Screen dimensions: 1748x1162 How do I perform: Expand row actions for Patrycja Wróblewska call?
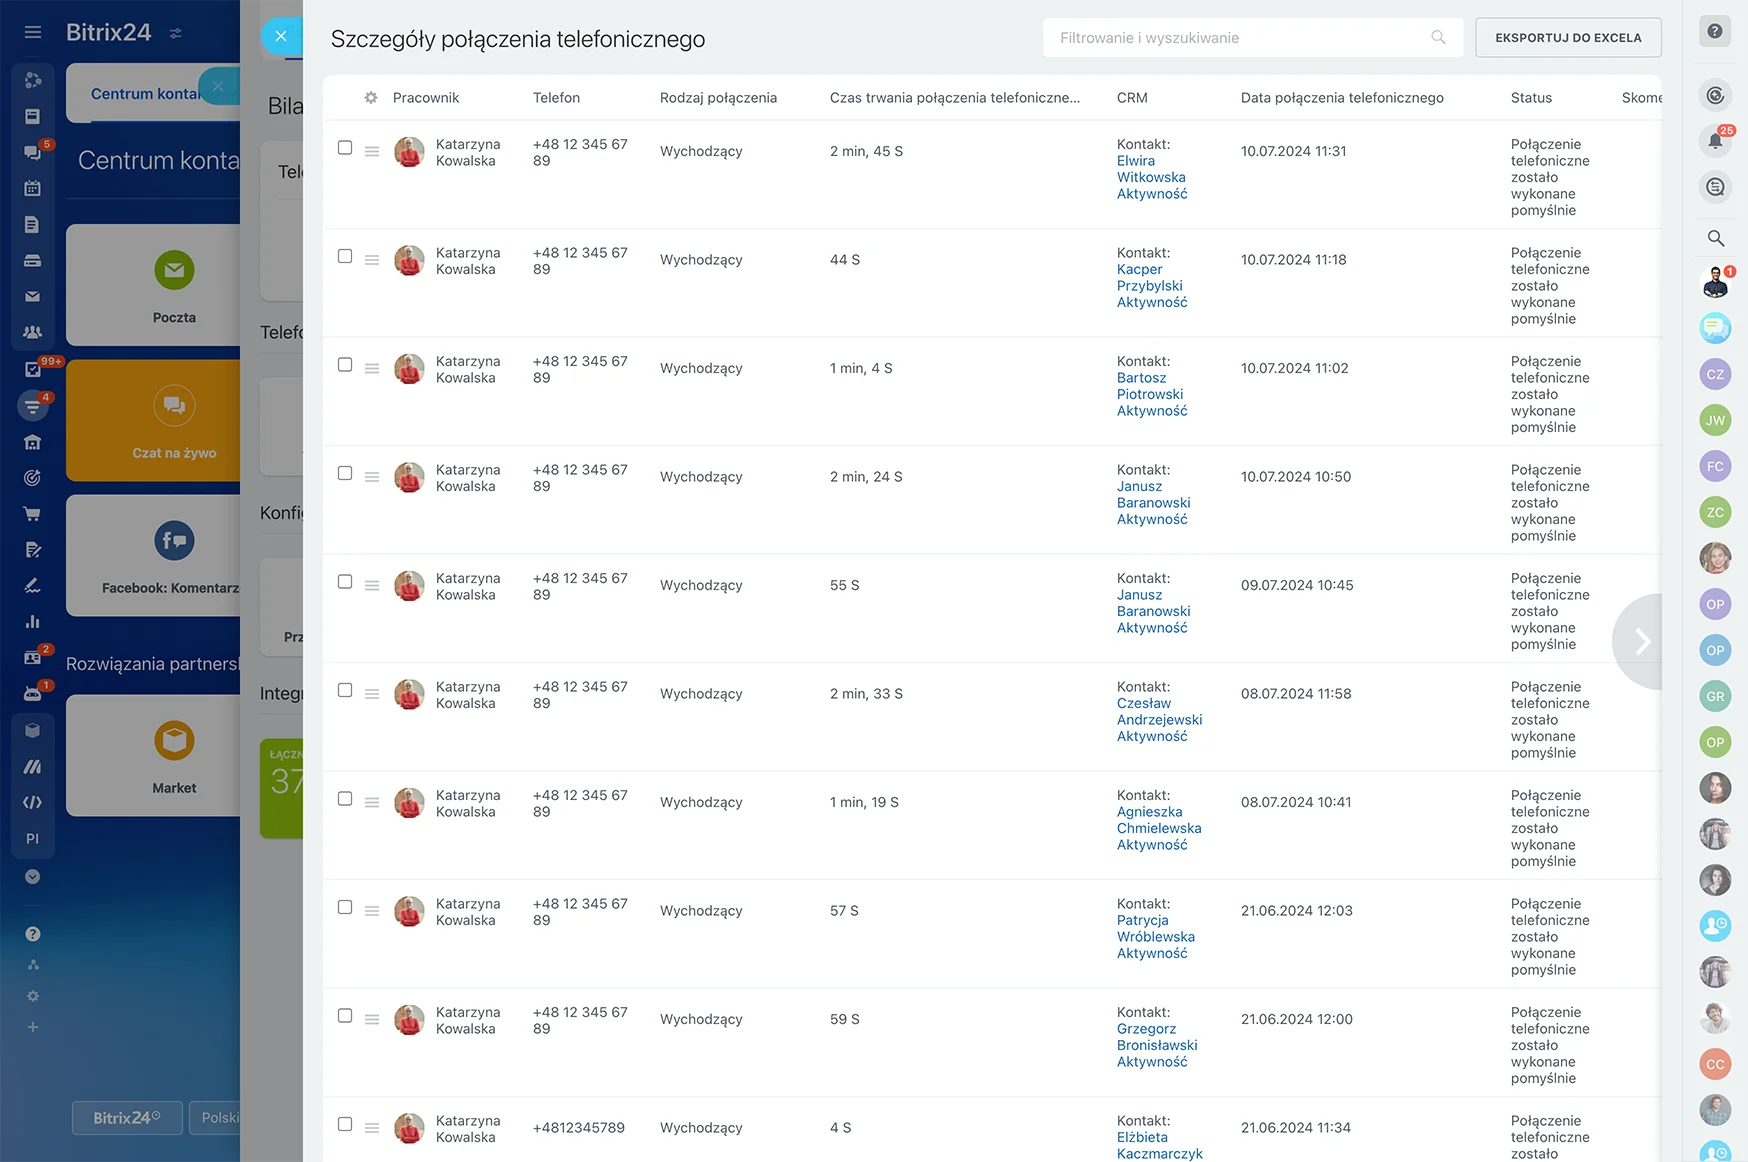(372, 911)
